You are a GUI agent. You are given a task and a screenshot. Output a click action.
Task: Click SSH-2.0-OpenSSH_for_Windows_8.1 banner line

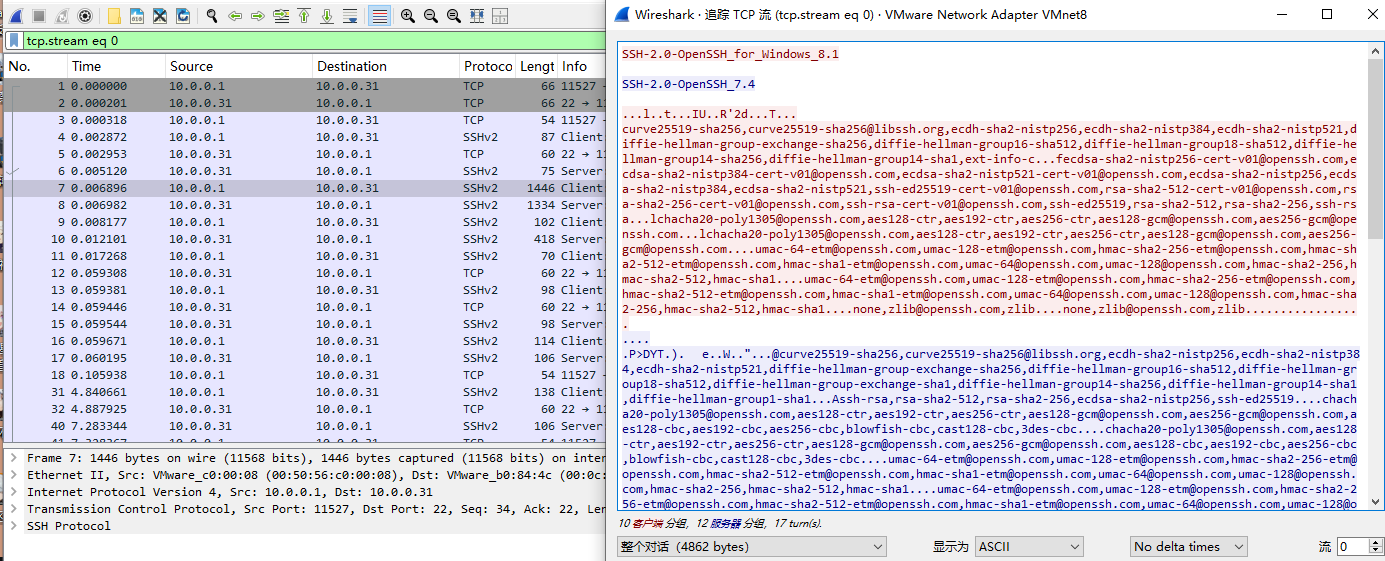tap(730, 54)
